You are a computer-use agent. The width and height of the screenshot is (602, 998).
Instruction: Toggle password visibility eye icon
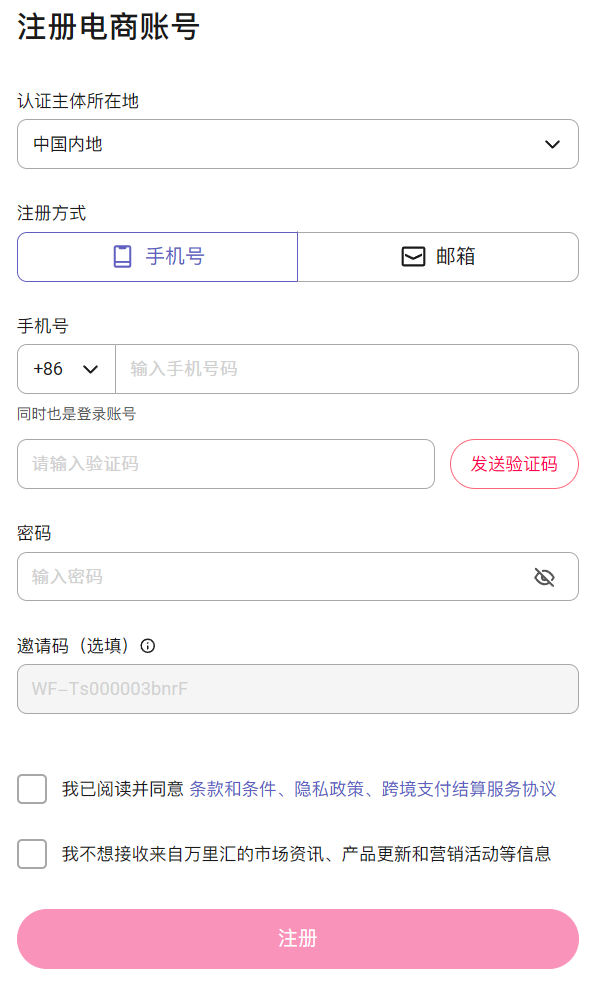click(544, 577)
